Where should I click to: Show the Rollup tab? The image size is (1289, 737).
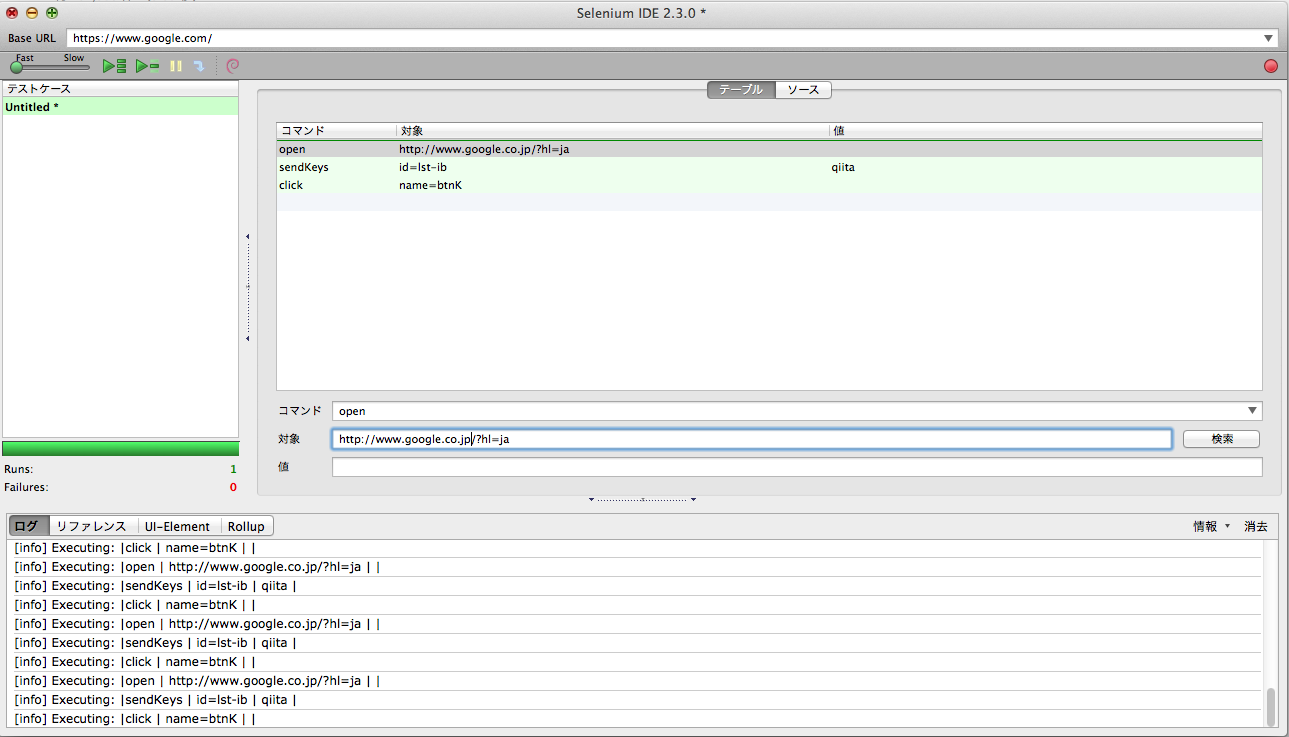pyautogui.click(x=246, y=526)
